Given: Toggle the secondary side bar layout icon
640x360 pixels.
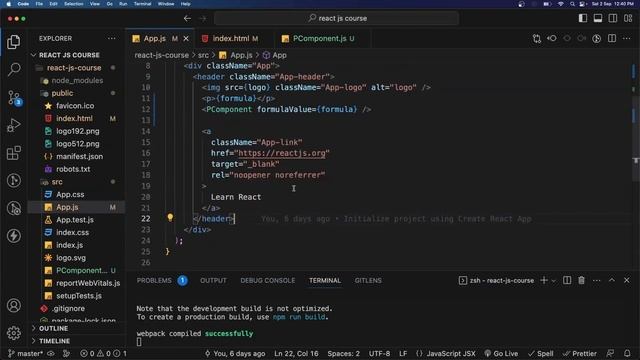Looking at the screenshot, I should pos(613,18).
